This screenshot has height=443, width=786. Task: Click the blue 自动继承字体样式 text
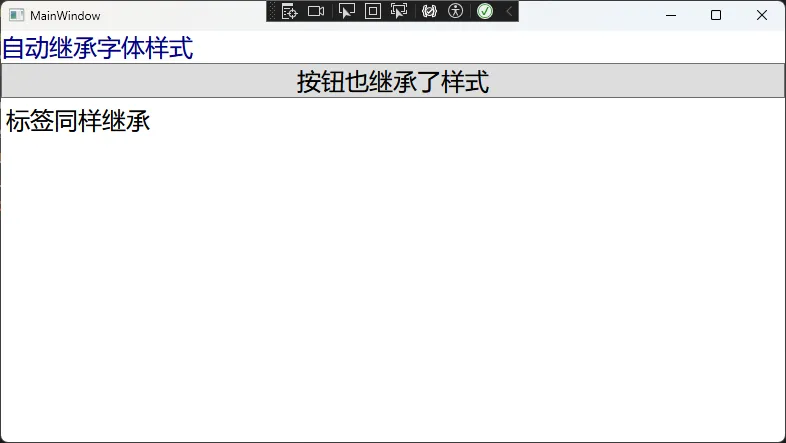click(97, 48)
